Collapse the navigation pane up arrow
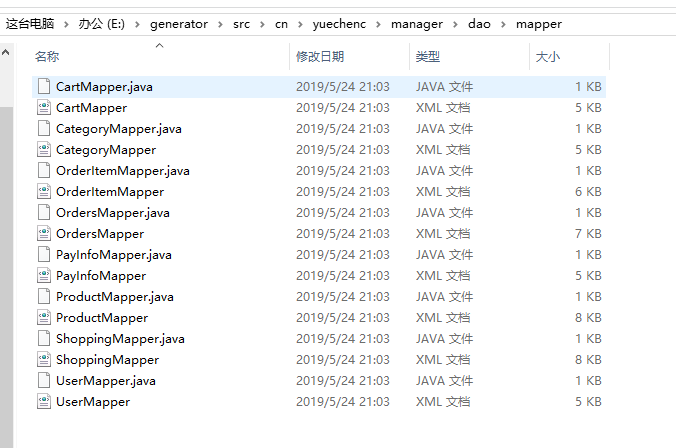This screenshot has height=448, width=676. (x=6, y=53)
